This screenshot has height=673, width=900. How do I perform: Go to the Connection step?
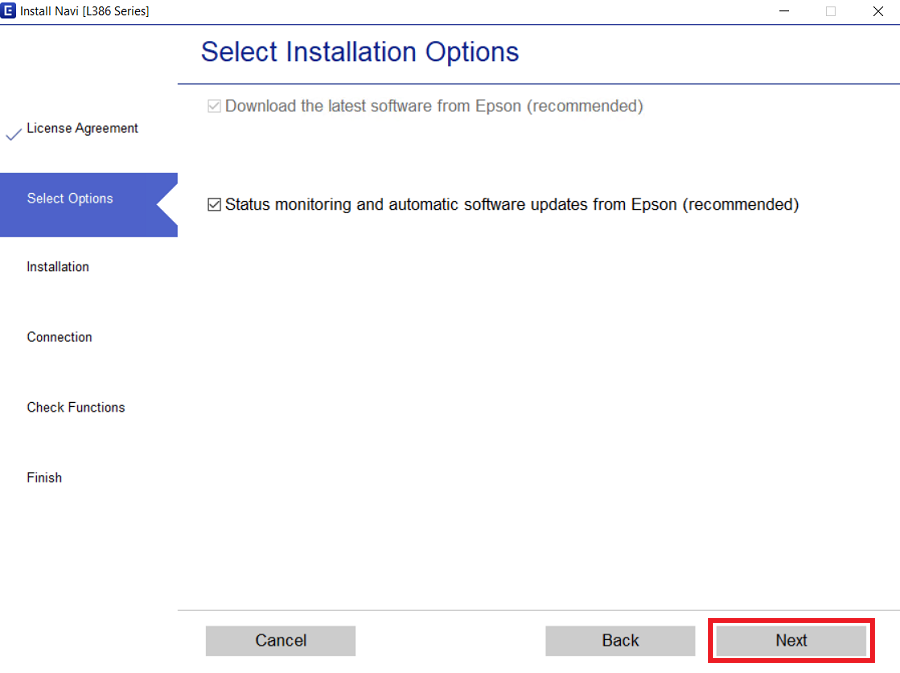(x=59, y=337)
